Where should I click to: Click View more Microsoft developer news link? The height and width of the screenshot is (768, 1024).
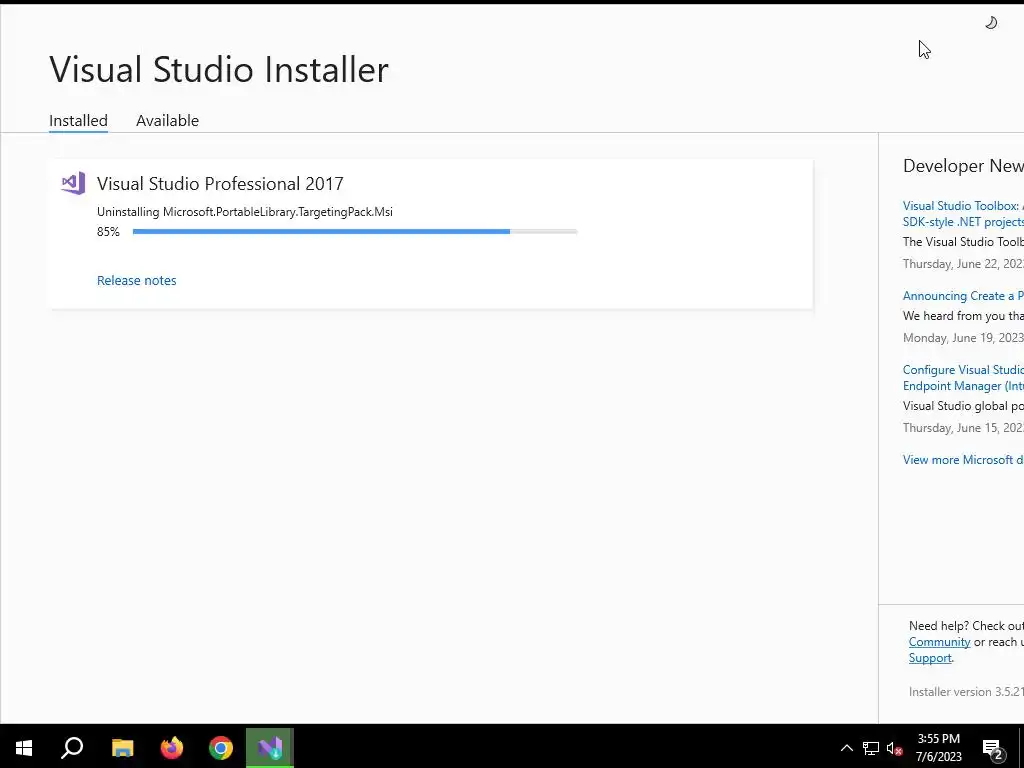[963, 460]
